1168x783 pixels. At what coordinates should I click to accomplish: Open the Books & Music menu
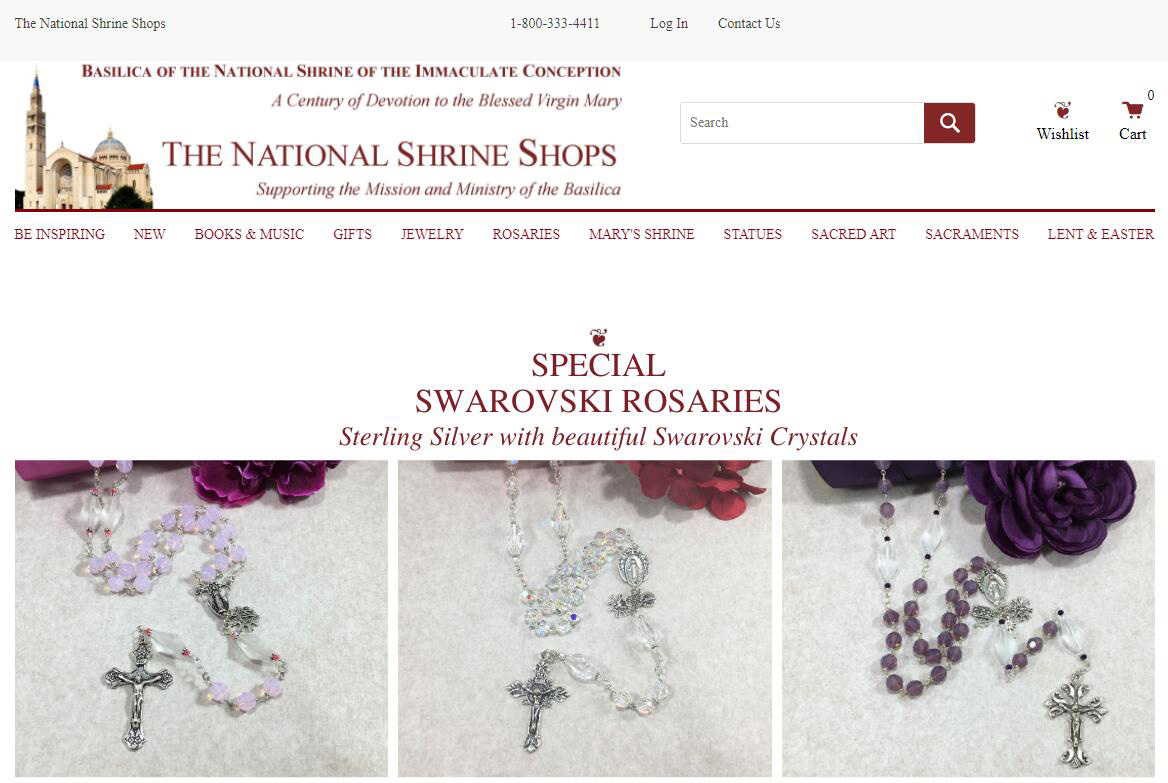coord(249,234)
